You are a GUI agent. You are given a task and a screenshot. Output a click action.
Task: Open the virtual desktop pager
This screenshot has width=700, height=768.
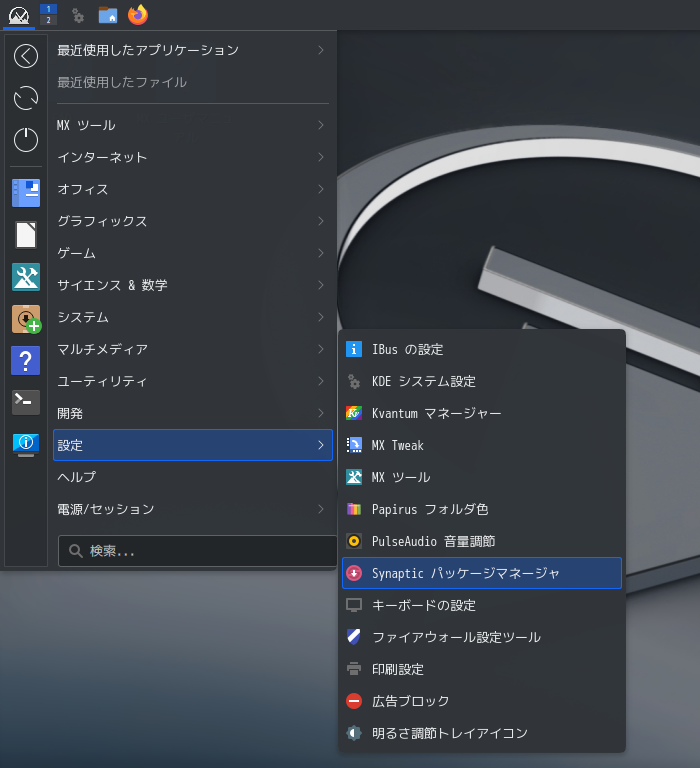tap(48, 15)
